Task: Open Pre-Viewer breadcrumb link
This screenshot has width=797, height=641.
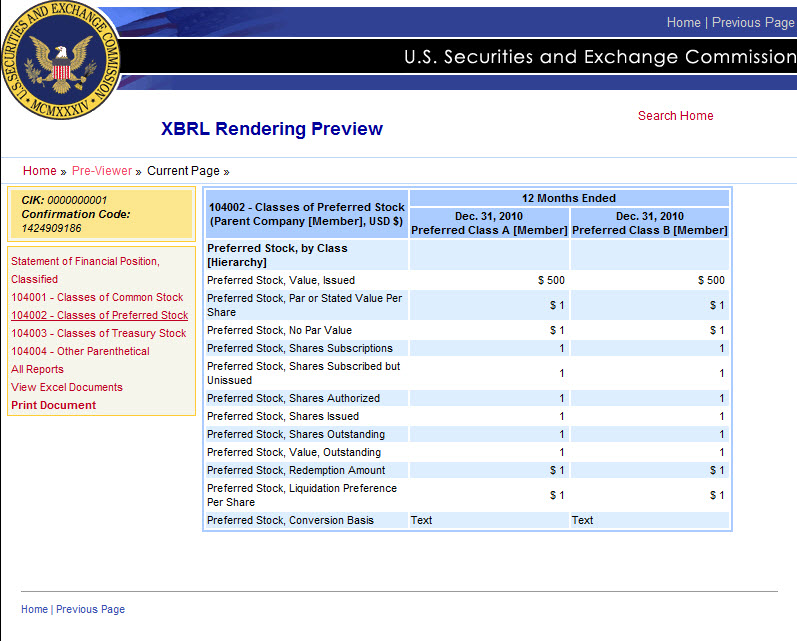Action: click(102, 171)
